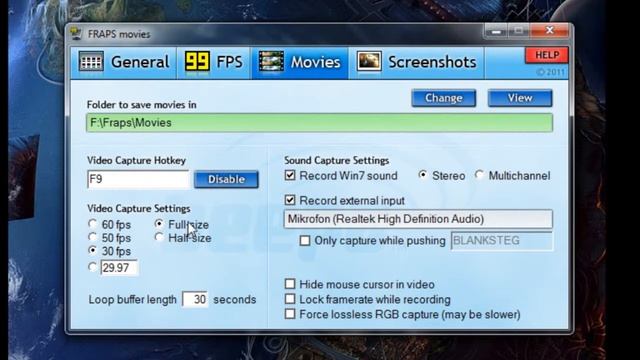The width and height of the screenshot is (640, 360).
Task: Open the red HELP button
Action: coord(547,55)
